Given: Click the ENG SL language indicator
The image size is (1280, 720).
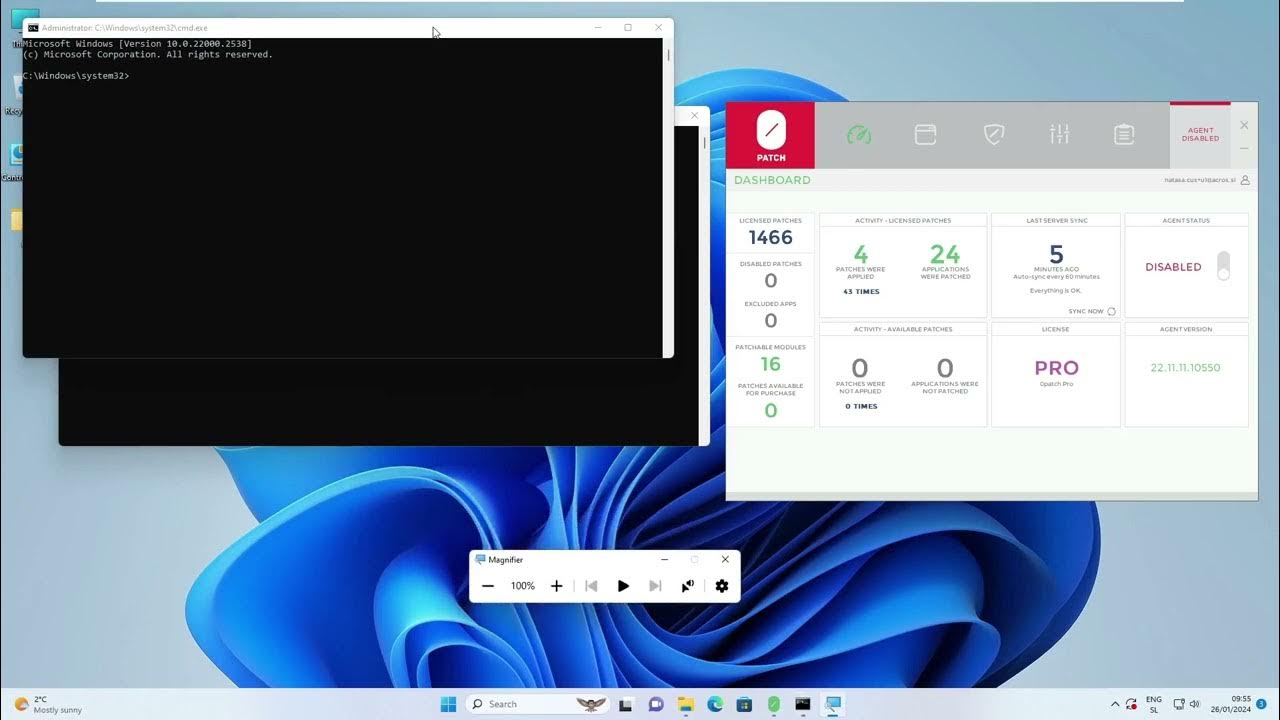Looking at the screenshot, I should coord(1154,704).
